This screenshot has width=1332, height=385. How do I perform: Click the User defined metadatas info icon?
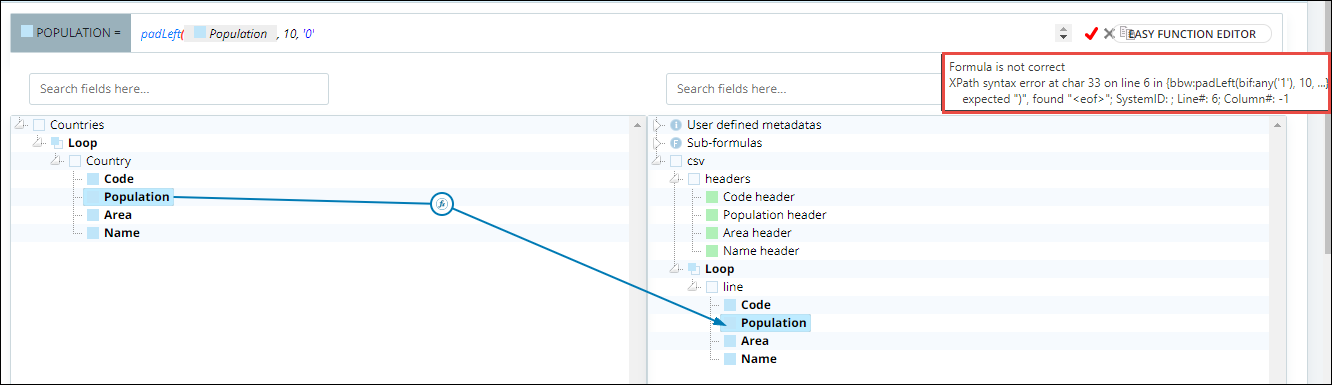point(675,125)
